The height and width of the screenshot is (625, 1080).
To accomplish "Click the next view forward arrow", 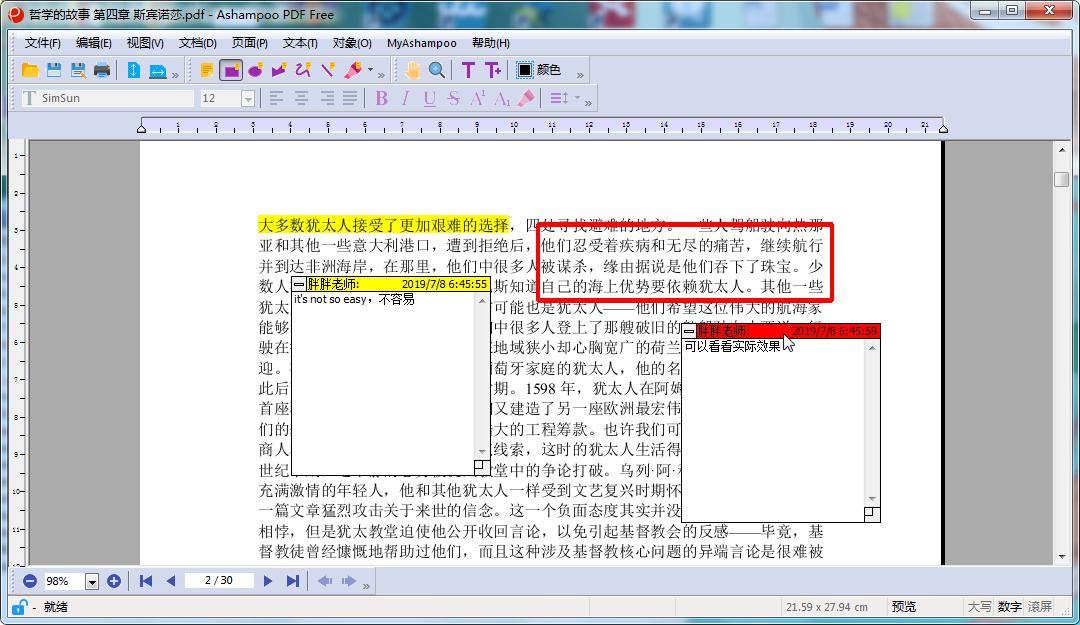I will click(349, 581).
